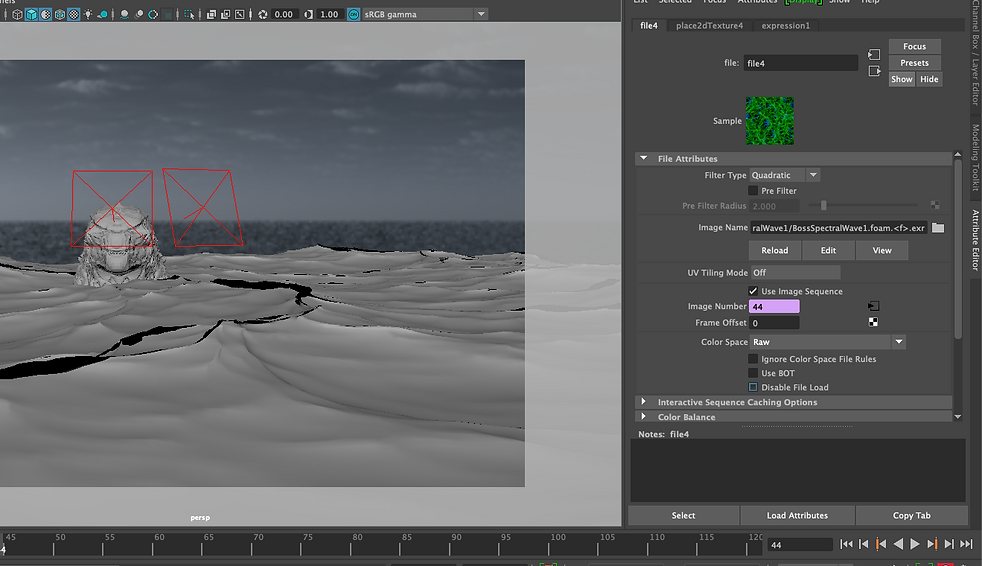
Task: Click Load Attributes button
Action: coord(797,515)
